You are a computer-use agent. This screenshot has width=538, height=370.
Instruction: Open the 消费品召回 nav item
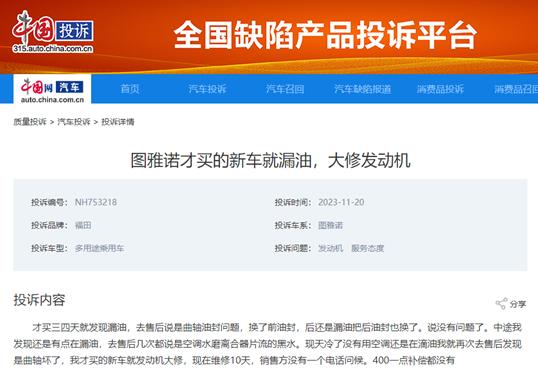click(x=516, y=89)
